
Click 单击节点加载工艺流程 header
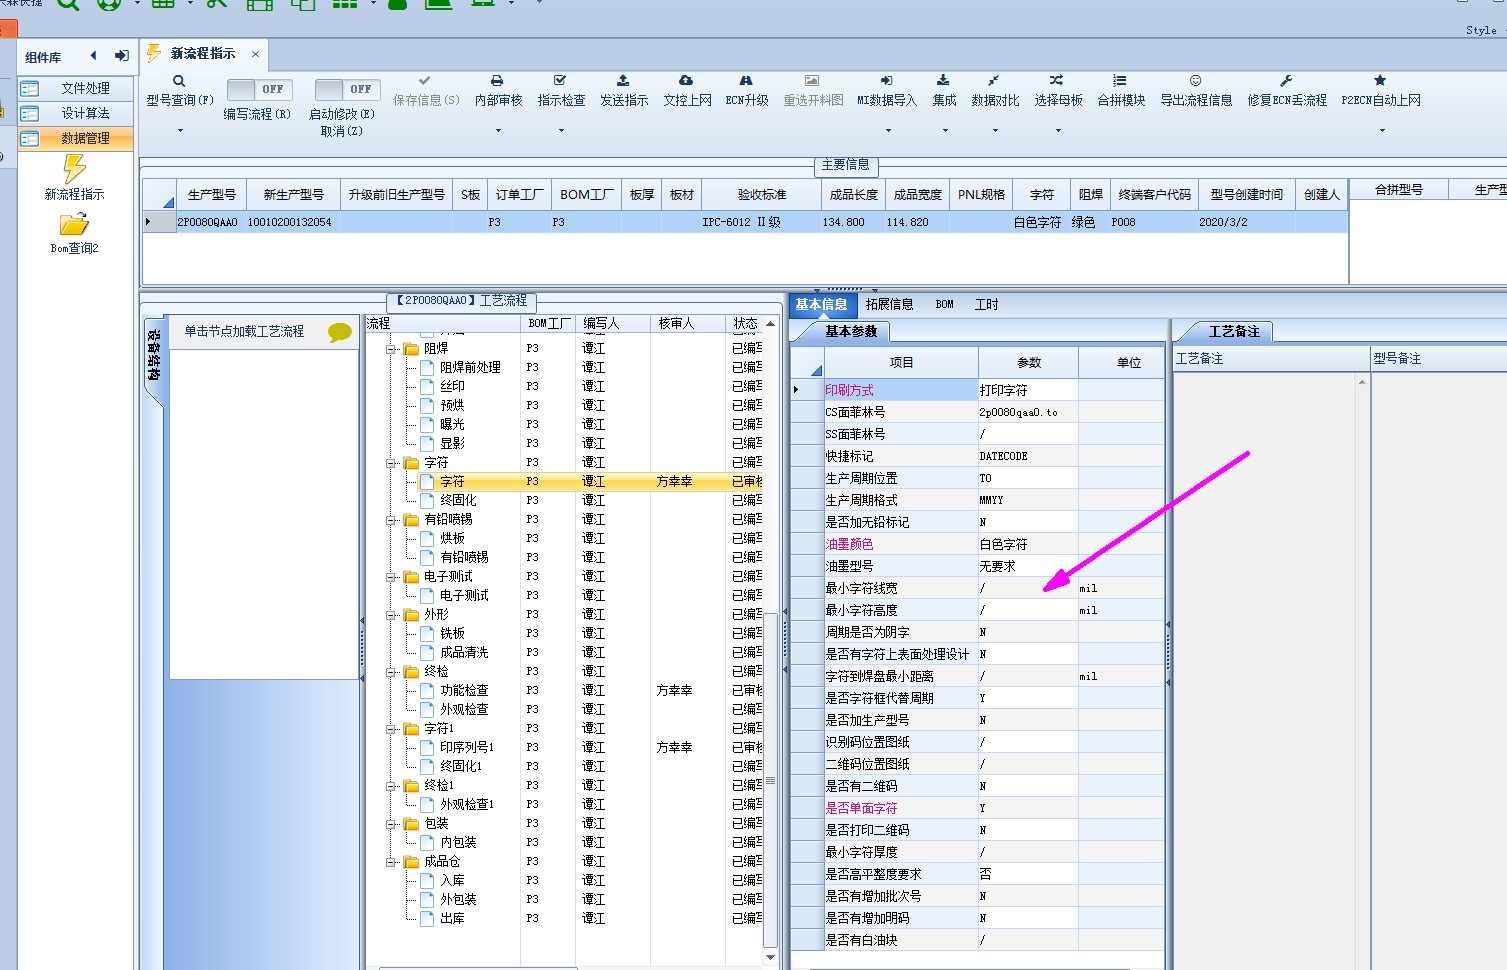pyautogui.click(x=244, y=331)
